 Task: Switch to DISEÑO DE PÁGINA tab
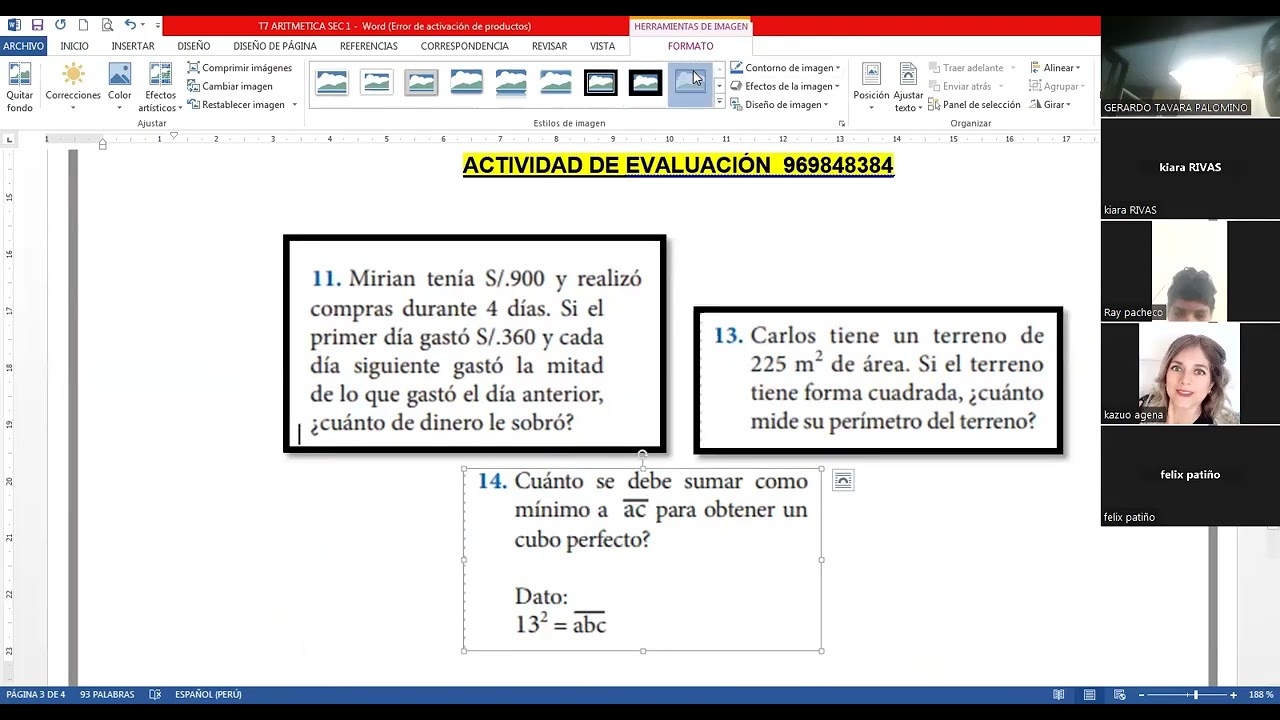pos(275,46)
